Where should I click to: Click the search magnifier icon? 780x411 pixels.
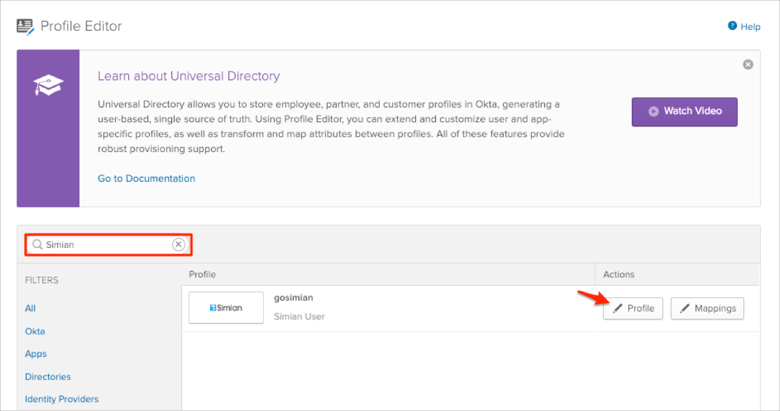click(x=37, y=244)
